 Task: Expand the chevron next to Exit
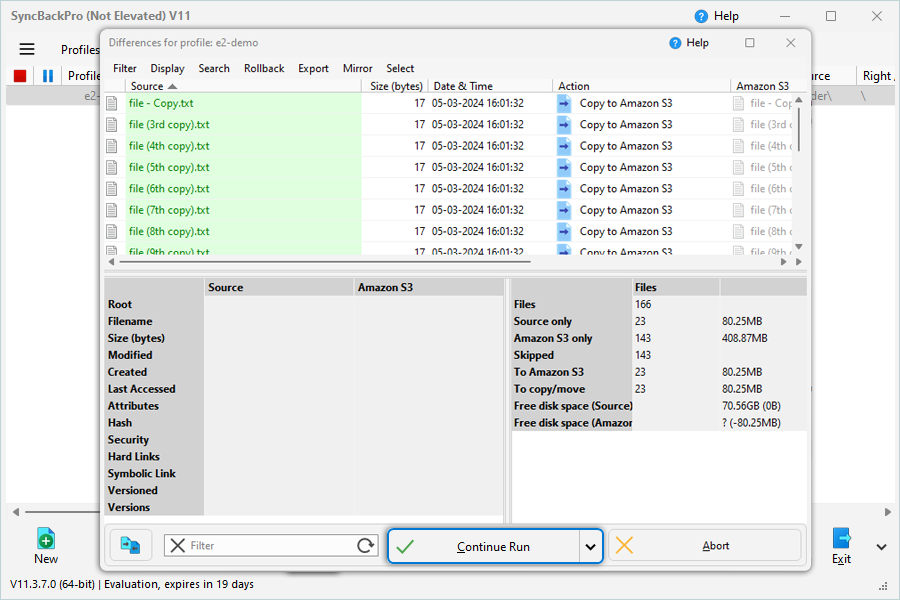[x=881, y=547]
